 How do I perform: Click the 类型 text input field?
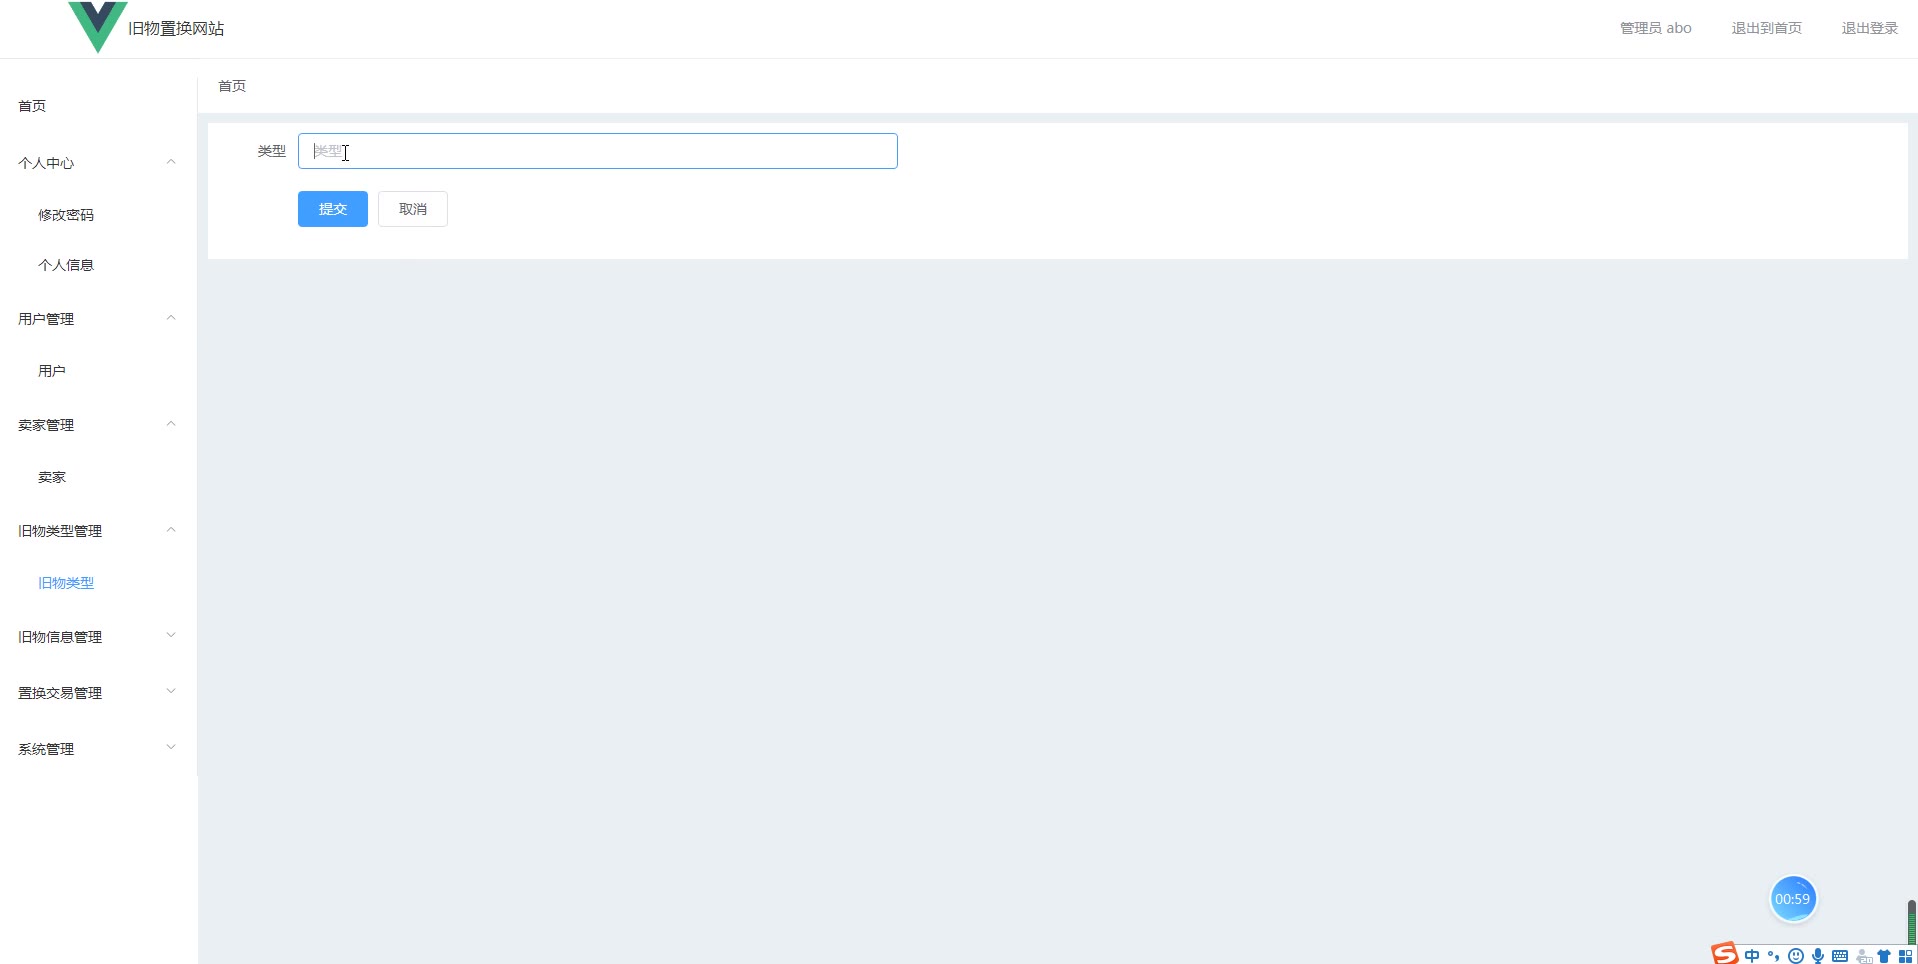(x=598, y=151)
